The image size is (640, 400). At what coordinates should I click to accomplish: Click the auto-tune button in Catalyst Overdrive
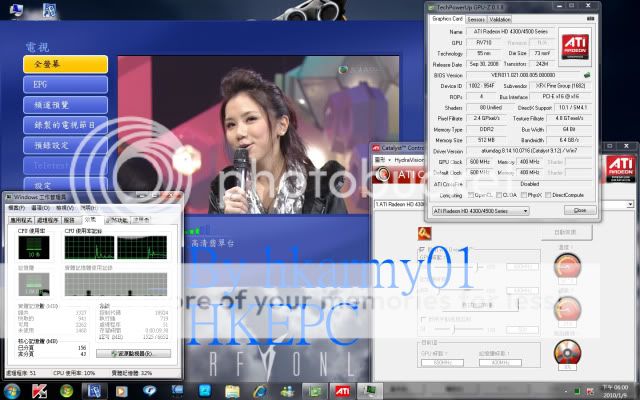point(567,232)
